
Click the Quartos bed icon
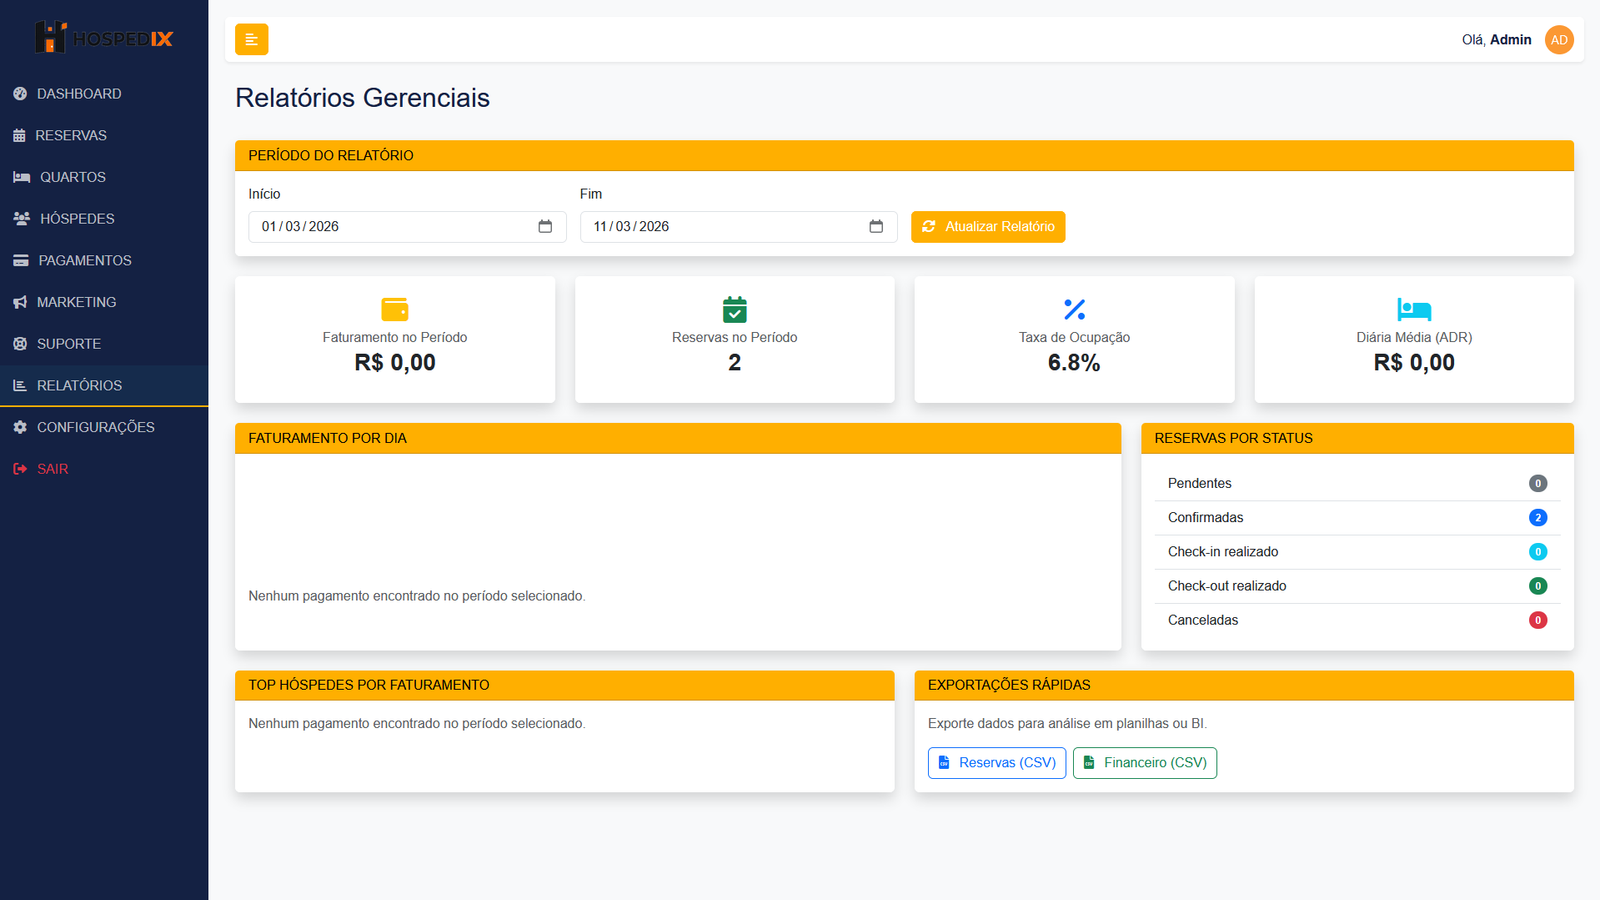[x=21, y=177]
